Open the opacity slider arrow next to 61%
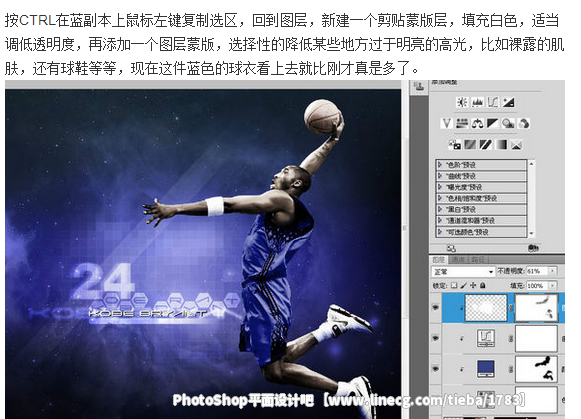581x419 pixels. [x=552, y=271]
